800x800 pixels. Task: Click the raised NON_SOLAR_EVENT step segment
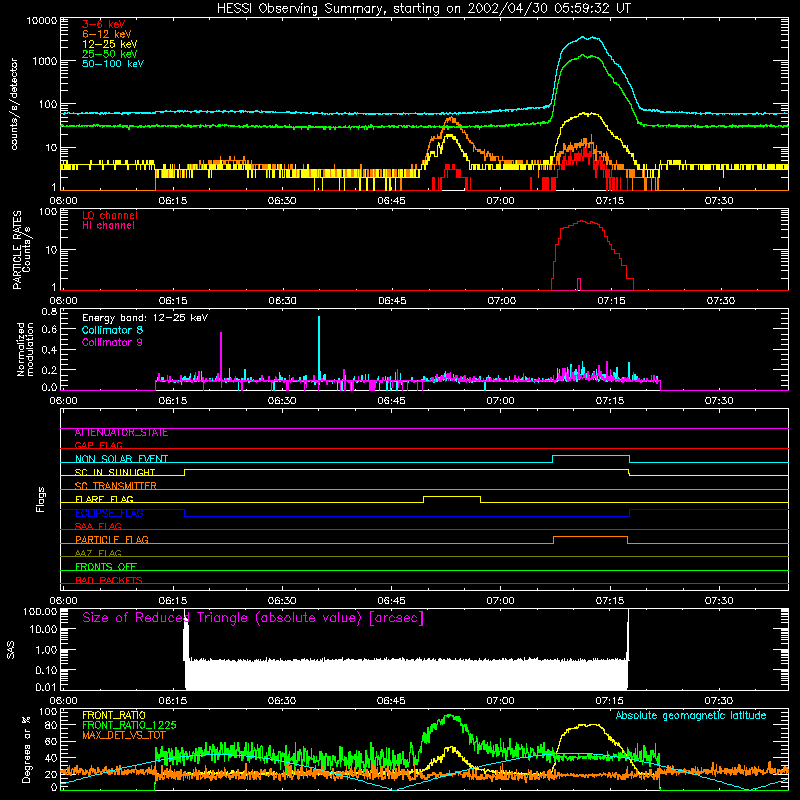point(591,456)
